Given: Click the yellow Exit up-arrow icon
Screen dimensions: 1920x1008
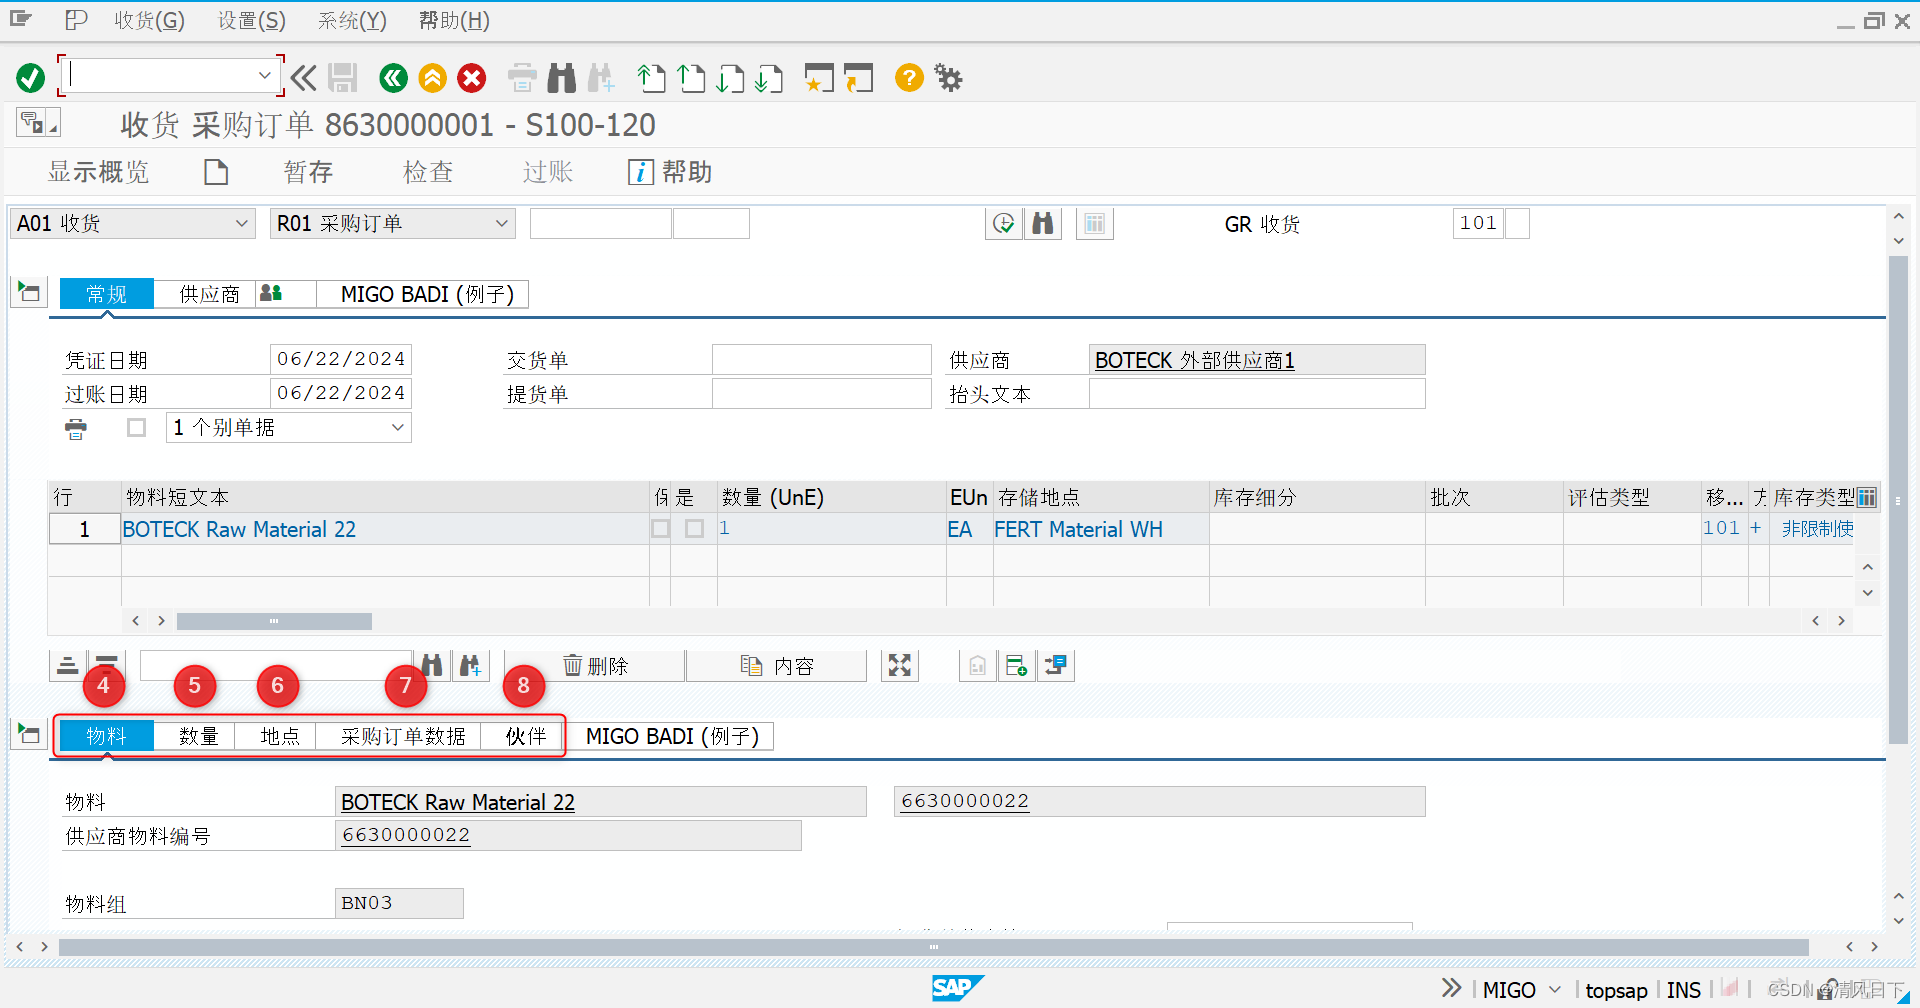Looking at the screenshot, I should (x=433, y=77).
